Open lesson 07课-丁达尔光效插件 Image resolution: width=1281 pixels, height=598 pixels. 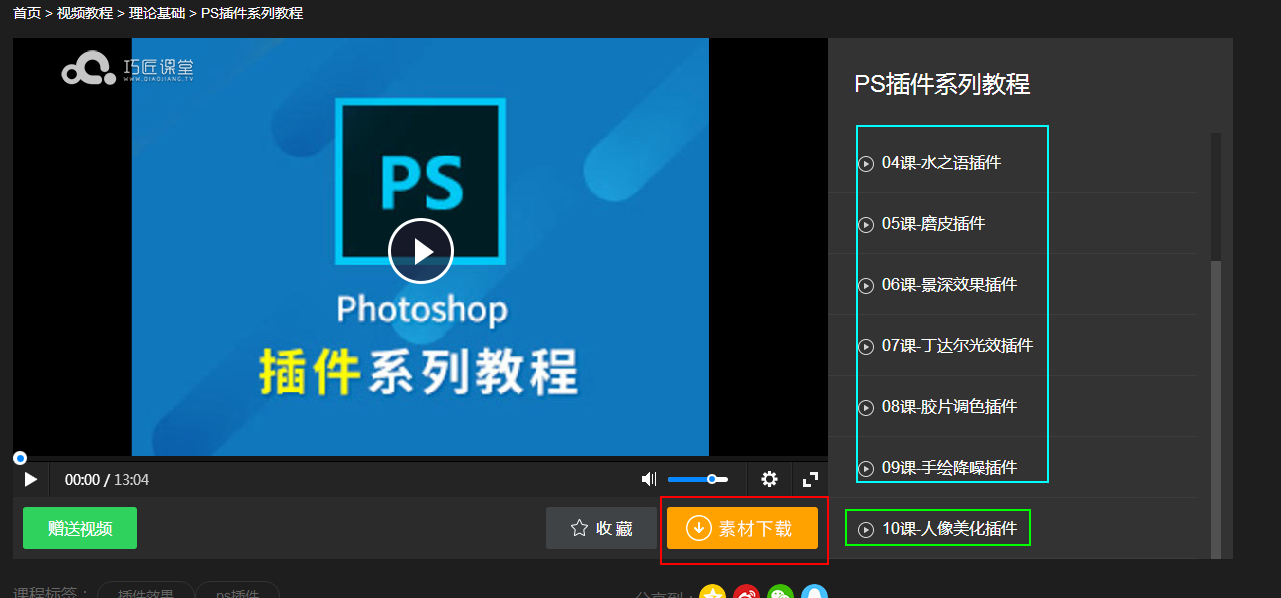click(x=957, y=346)
